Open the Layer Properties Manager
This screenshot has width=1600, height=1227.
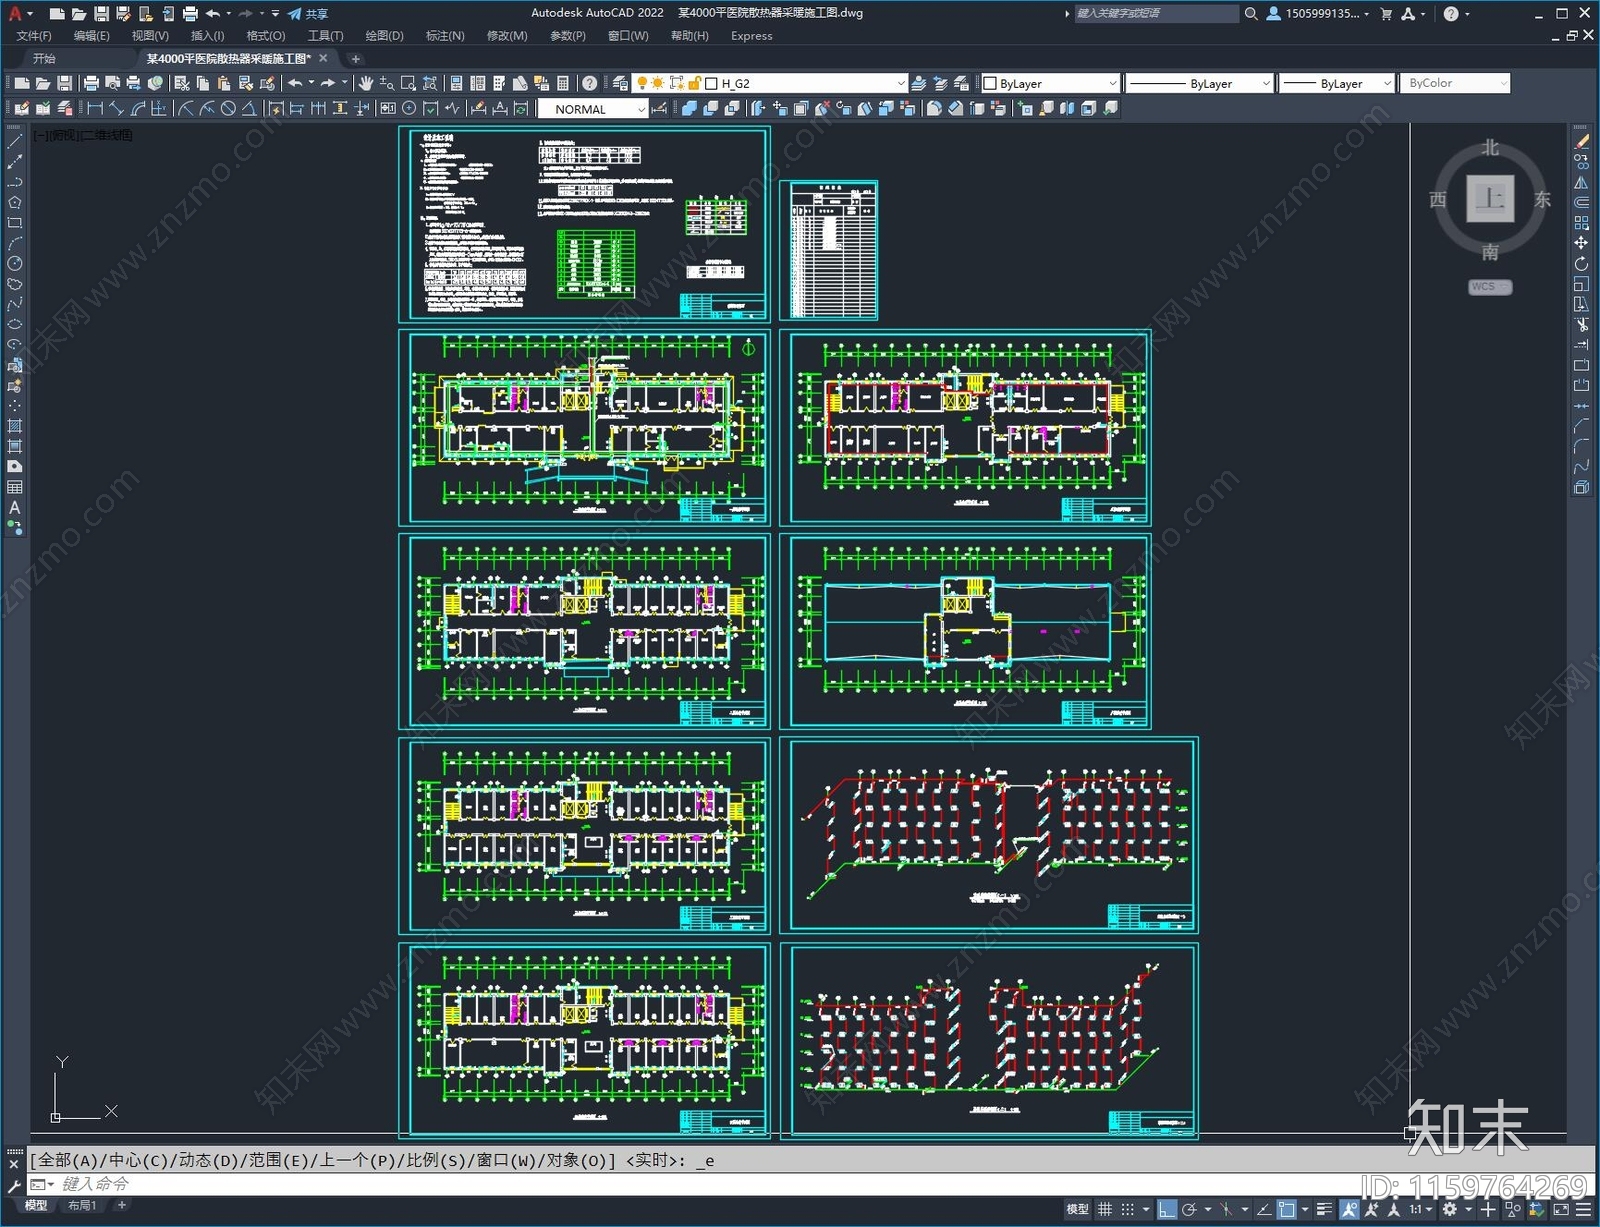click(621, 83)
